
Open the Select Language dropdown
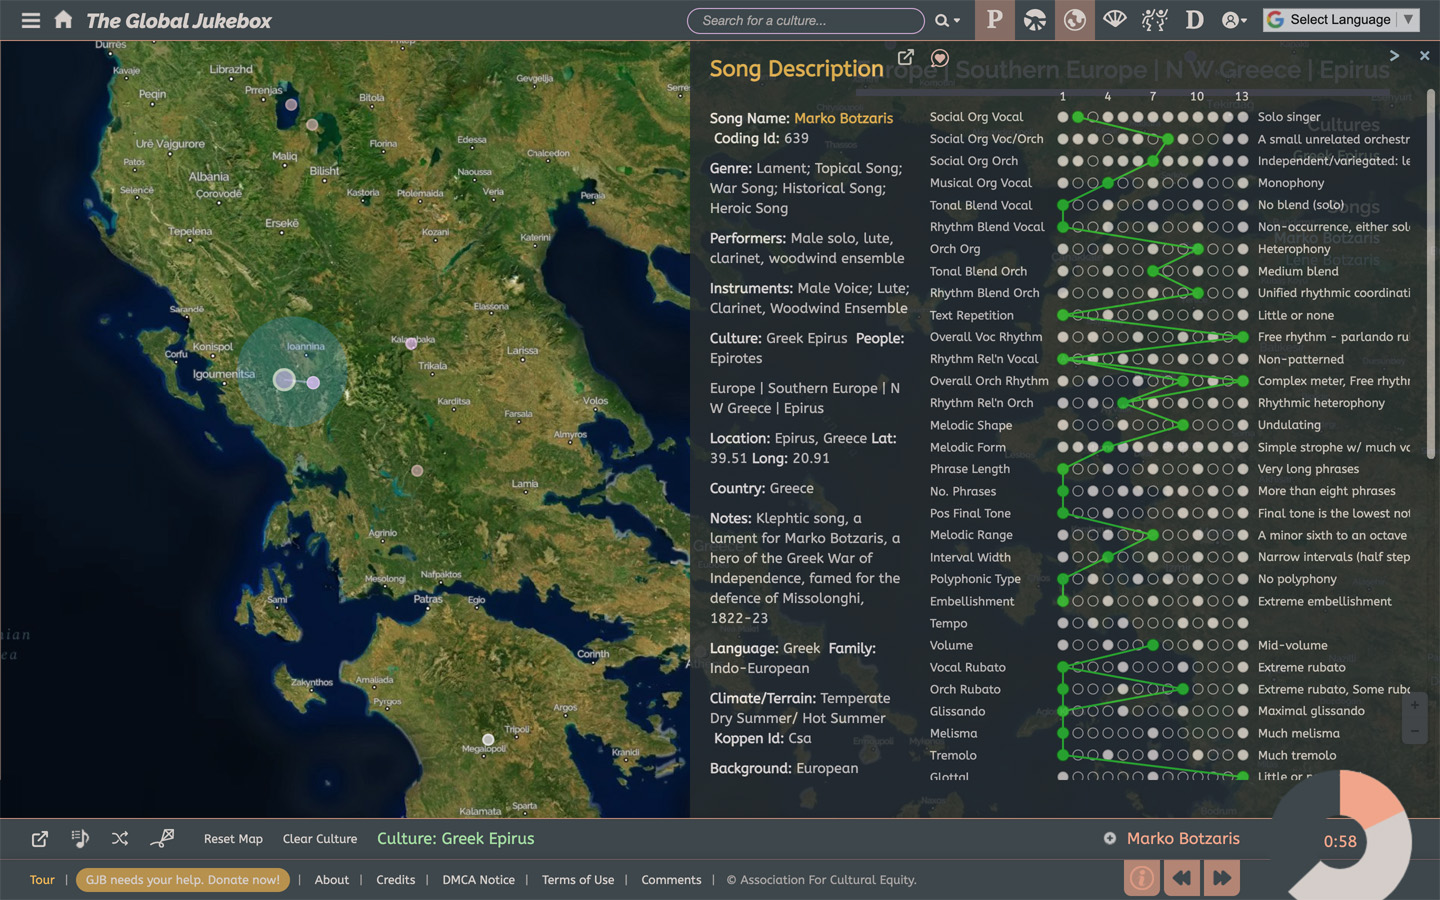click(1341, 19)
